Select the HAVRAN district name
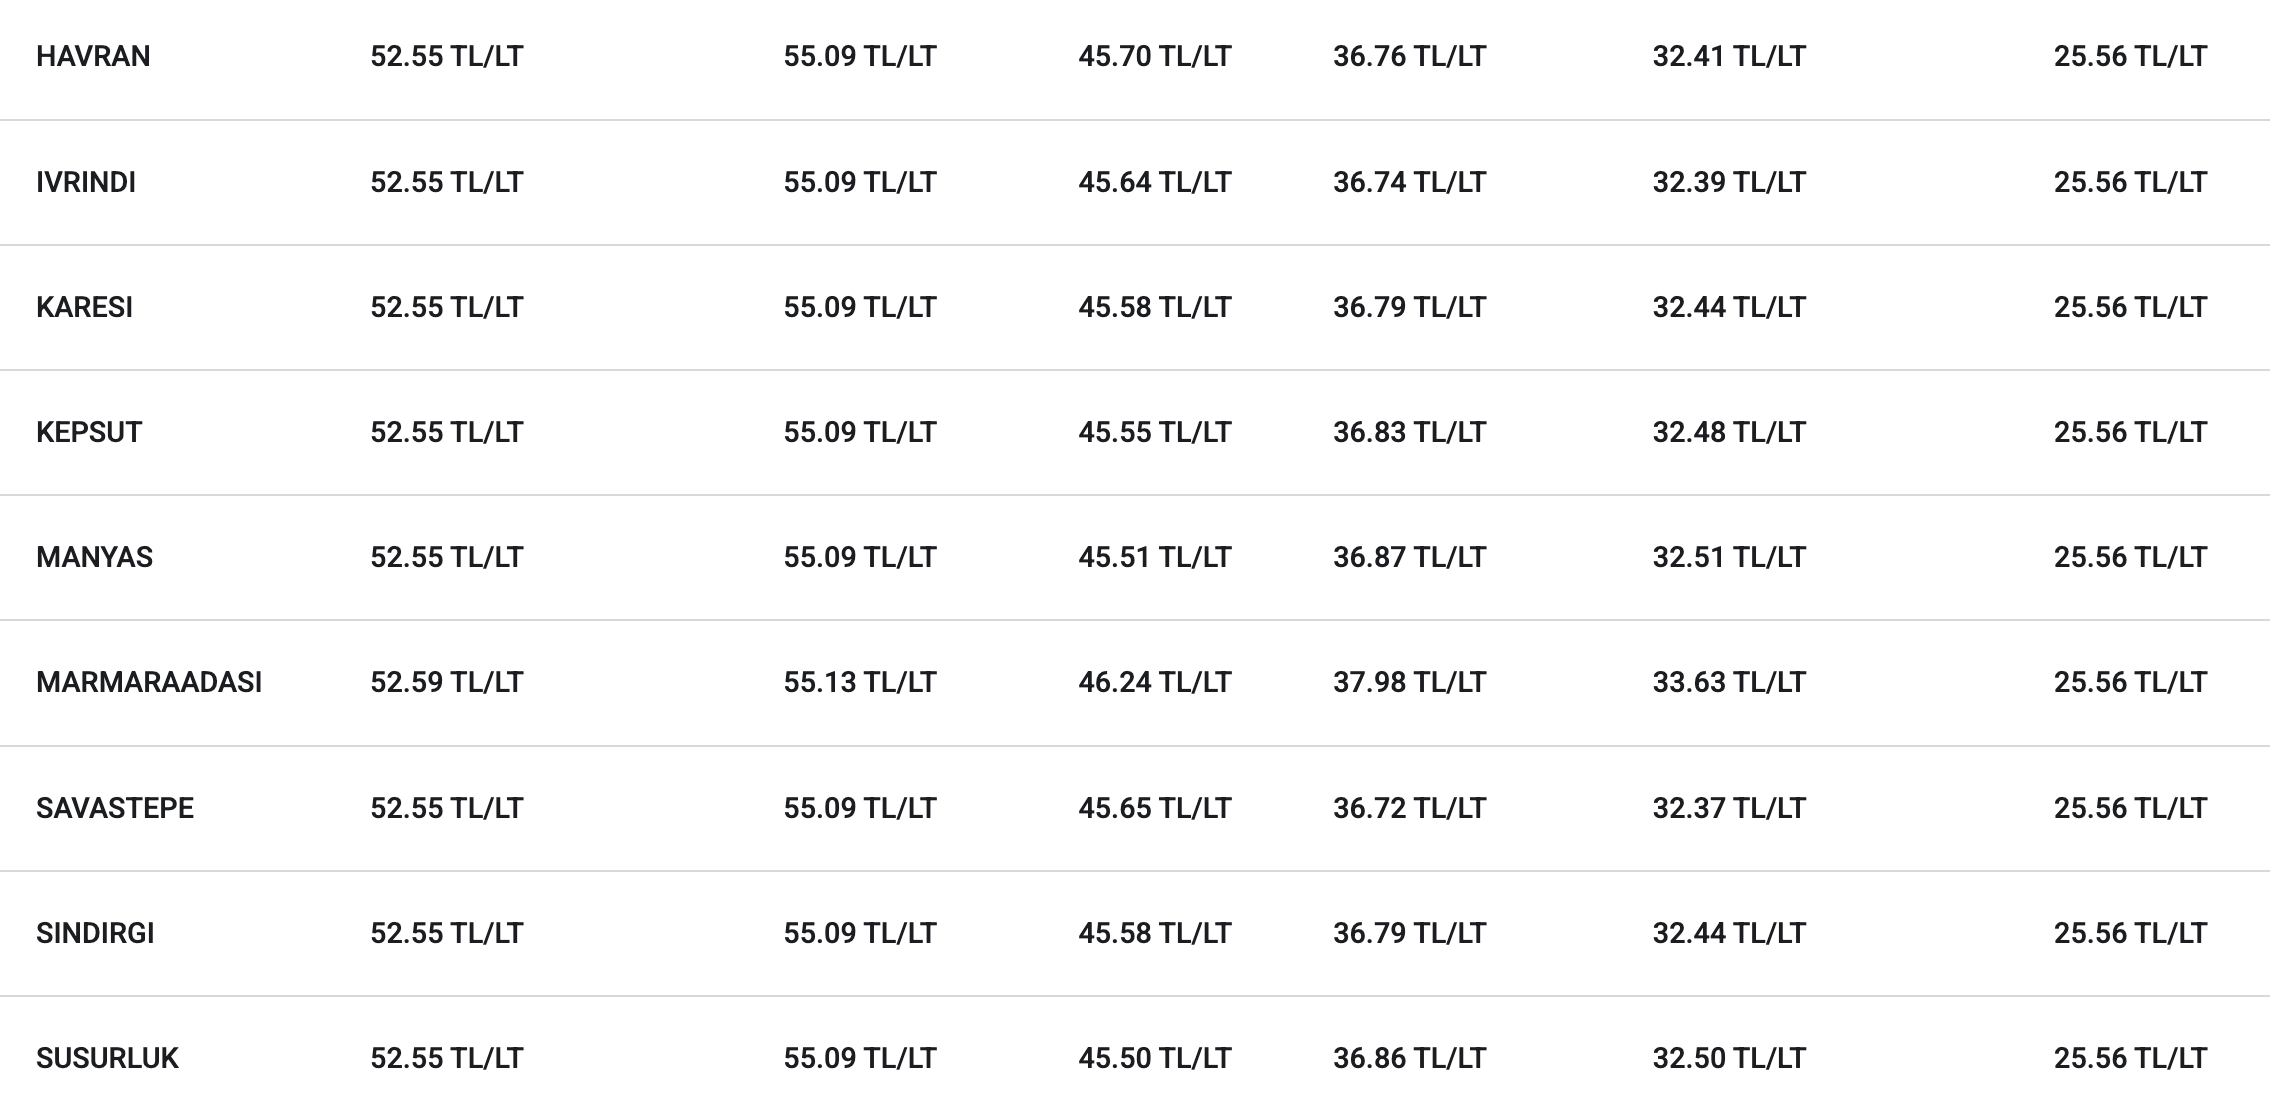This screenshot has height=1118, width=2270. point(93,56)
